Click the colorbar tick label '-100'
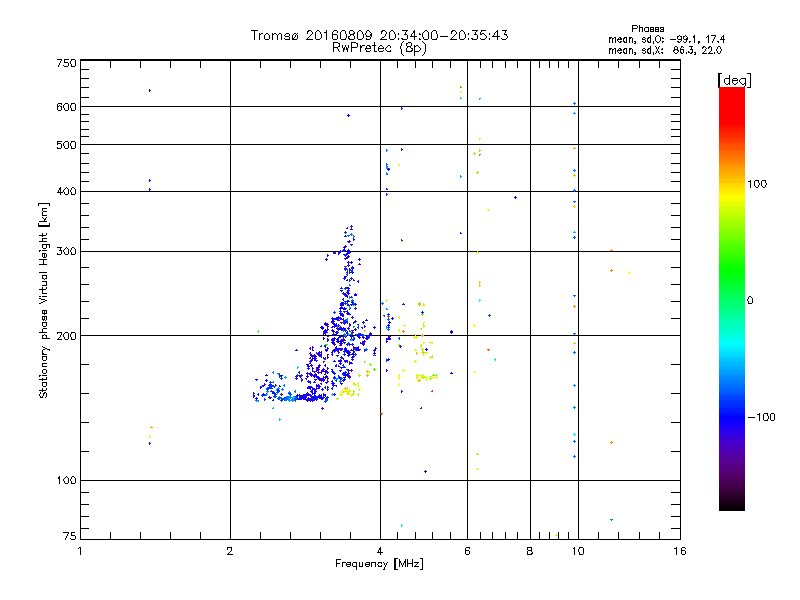The image size is (800, 600). click(x=761, y=417)
